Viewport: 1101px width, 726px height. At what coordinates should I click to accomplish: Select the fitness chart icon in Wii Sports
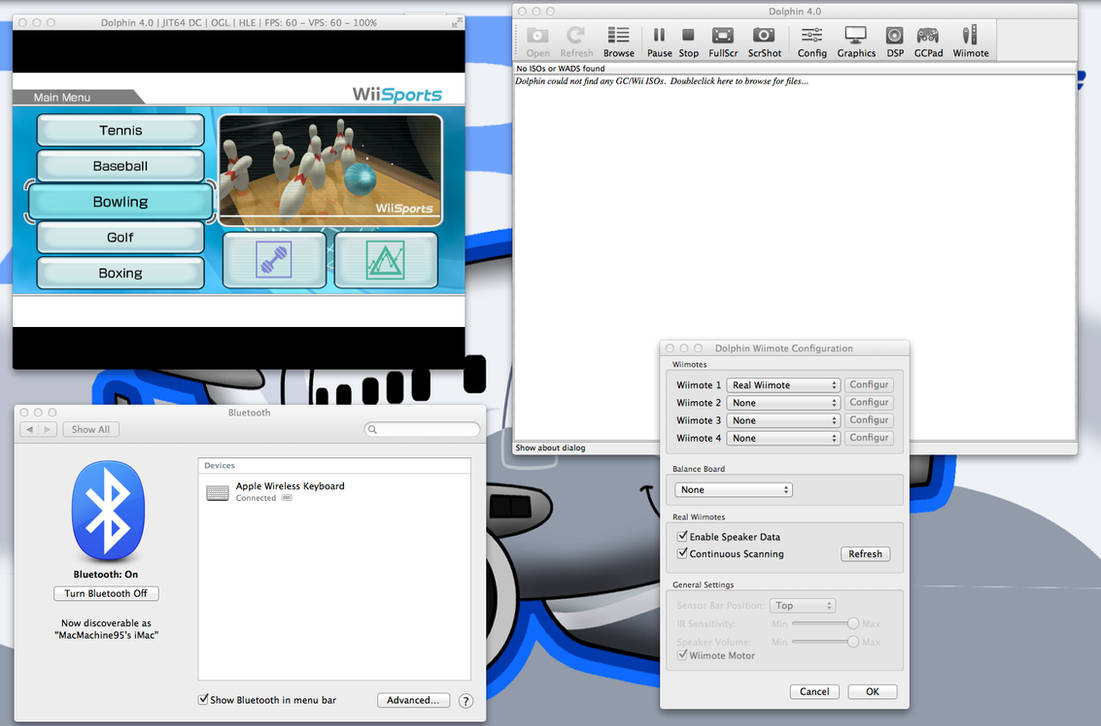[x=385, y=260]
